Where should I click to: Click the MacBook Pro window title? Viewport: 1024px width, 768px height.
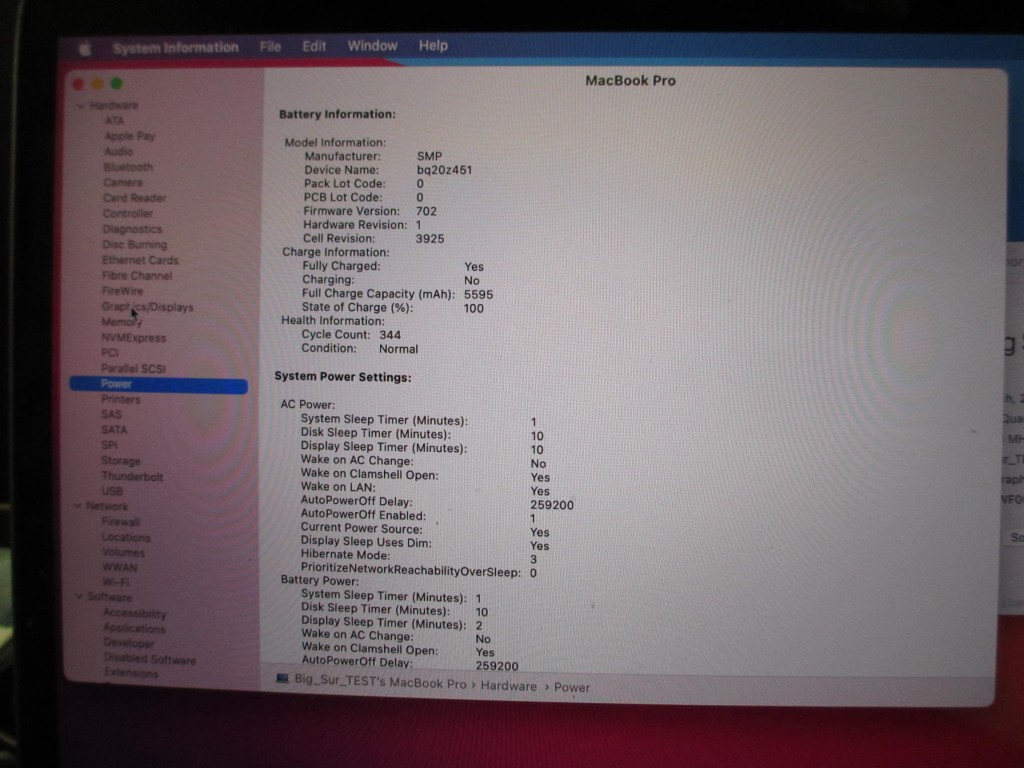tap(630, 80)
